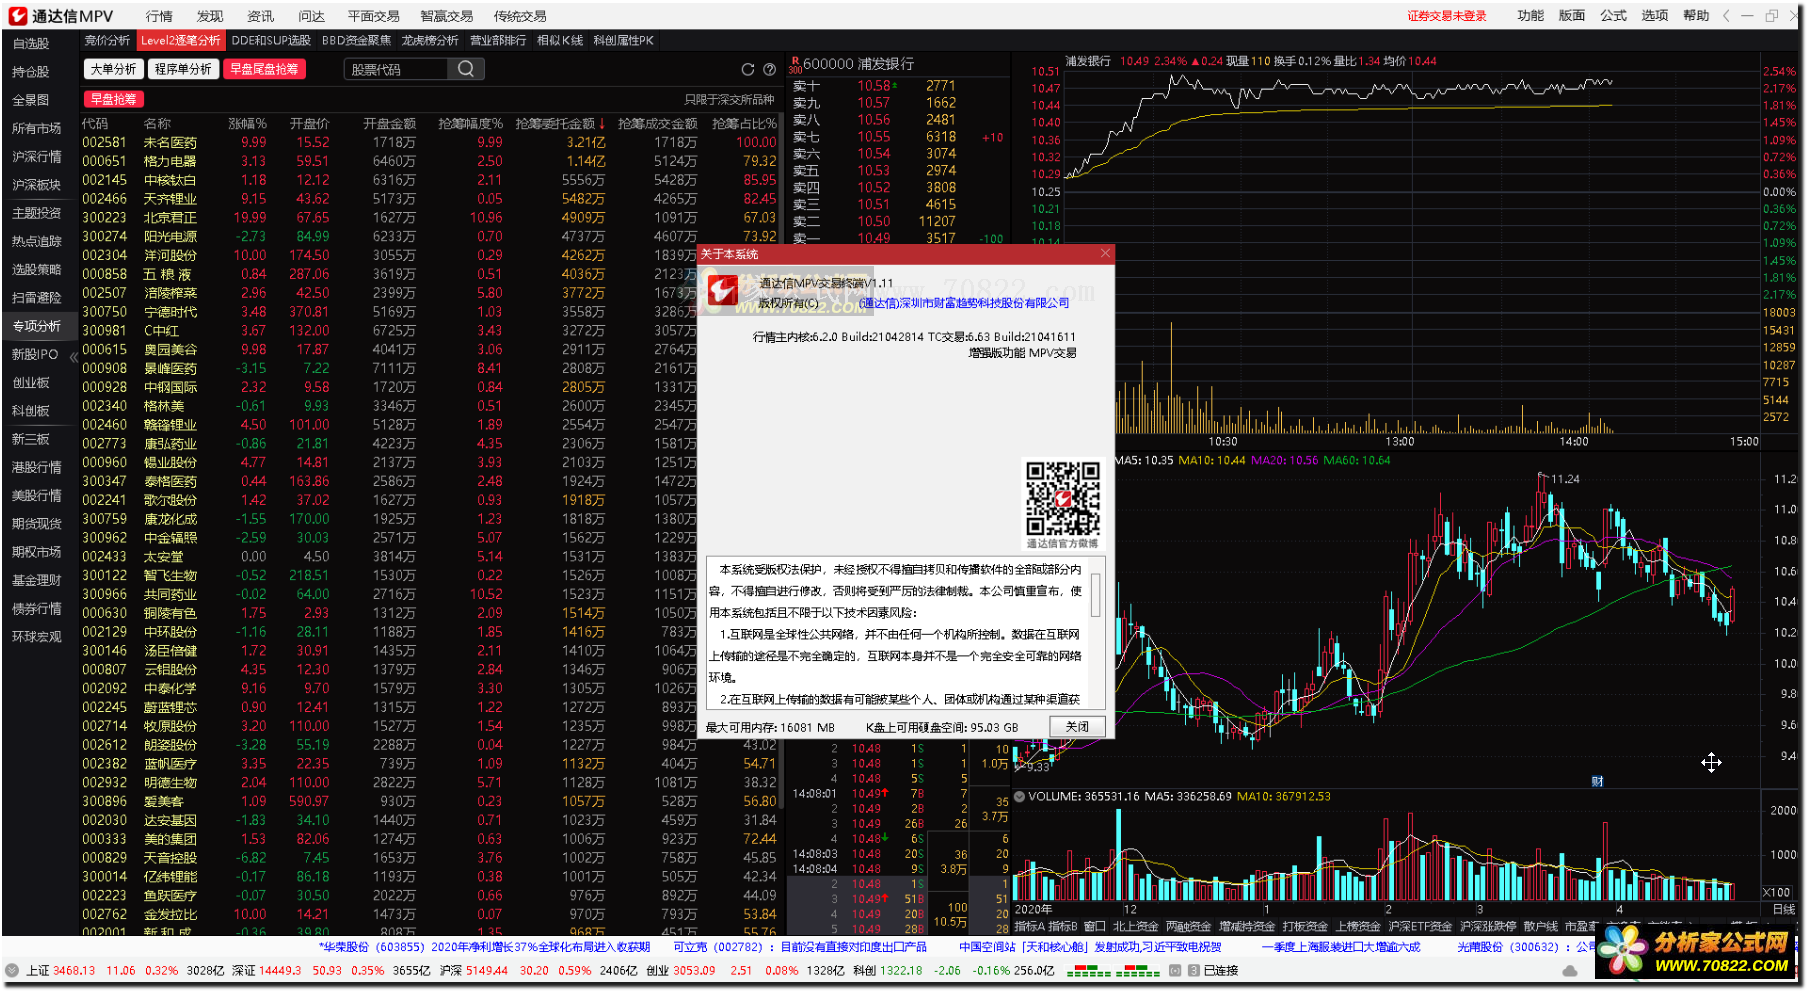Toggle the 早盘尾盘抢筹 view button

pyautogui.click(x=264, y=69)
